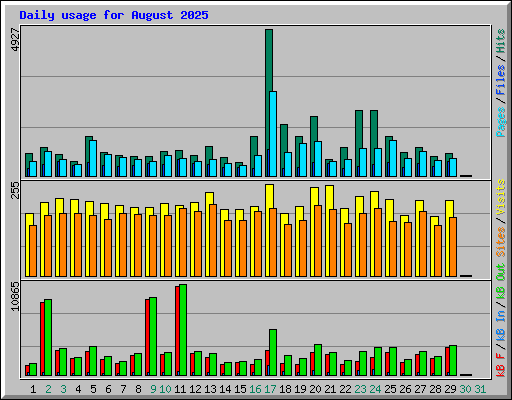
Task: Click day label 21 on the x-axis
Action: point(330,389)
